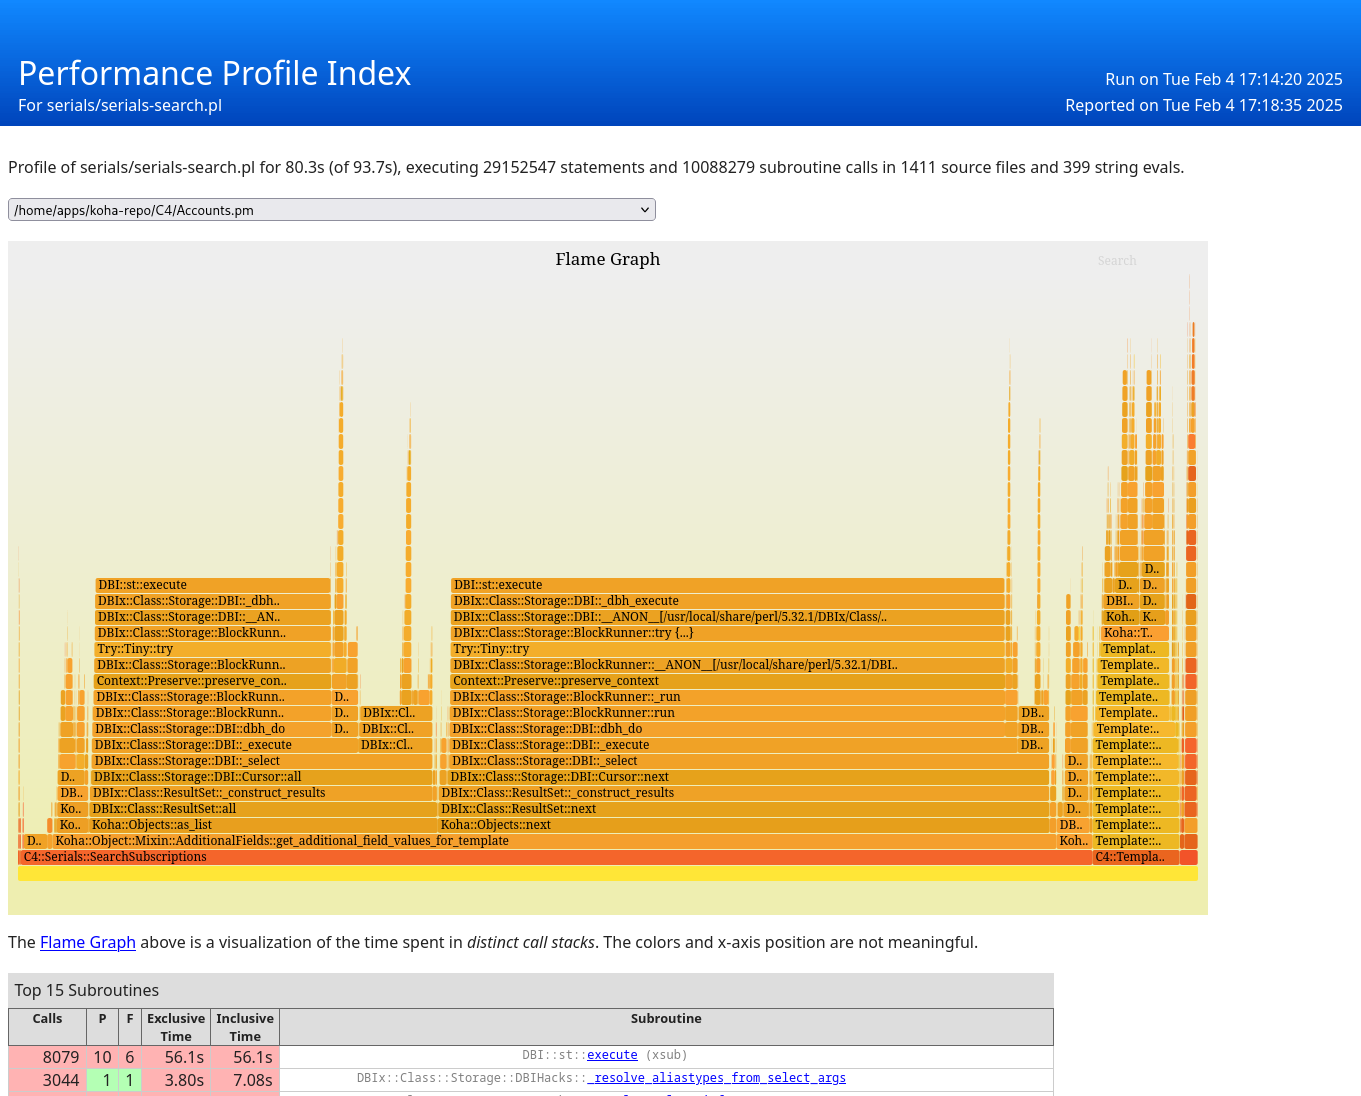Click the Flame Graph title text

pos(607,259)
